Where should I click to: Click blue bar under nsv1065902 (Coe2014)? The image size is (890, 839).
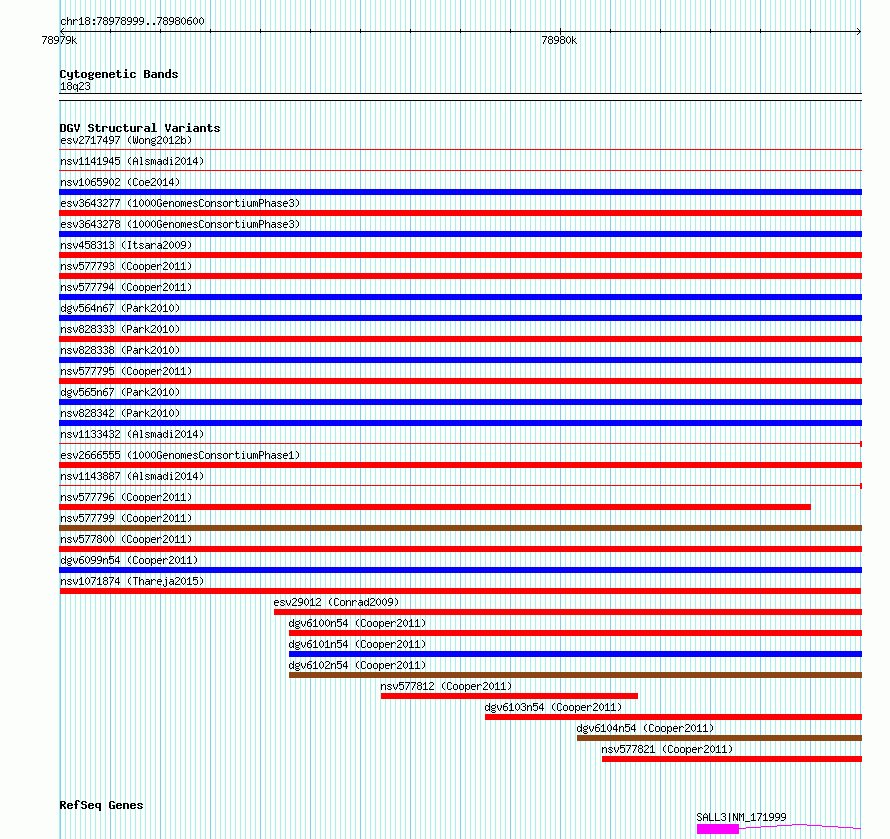click(460, 192)
